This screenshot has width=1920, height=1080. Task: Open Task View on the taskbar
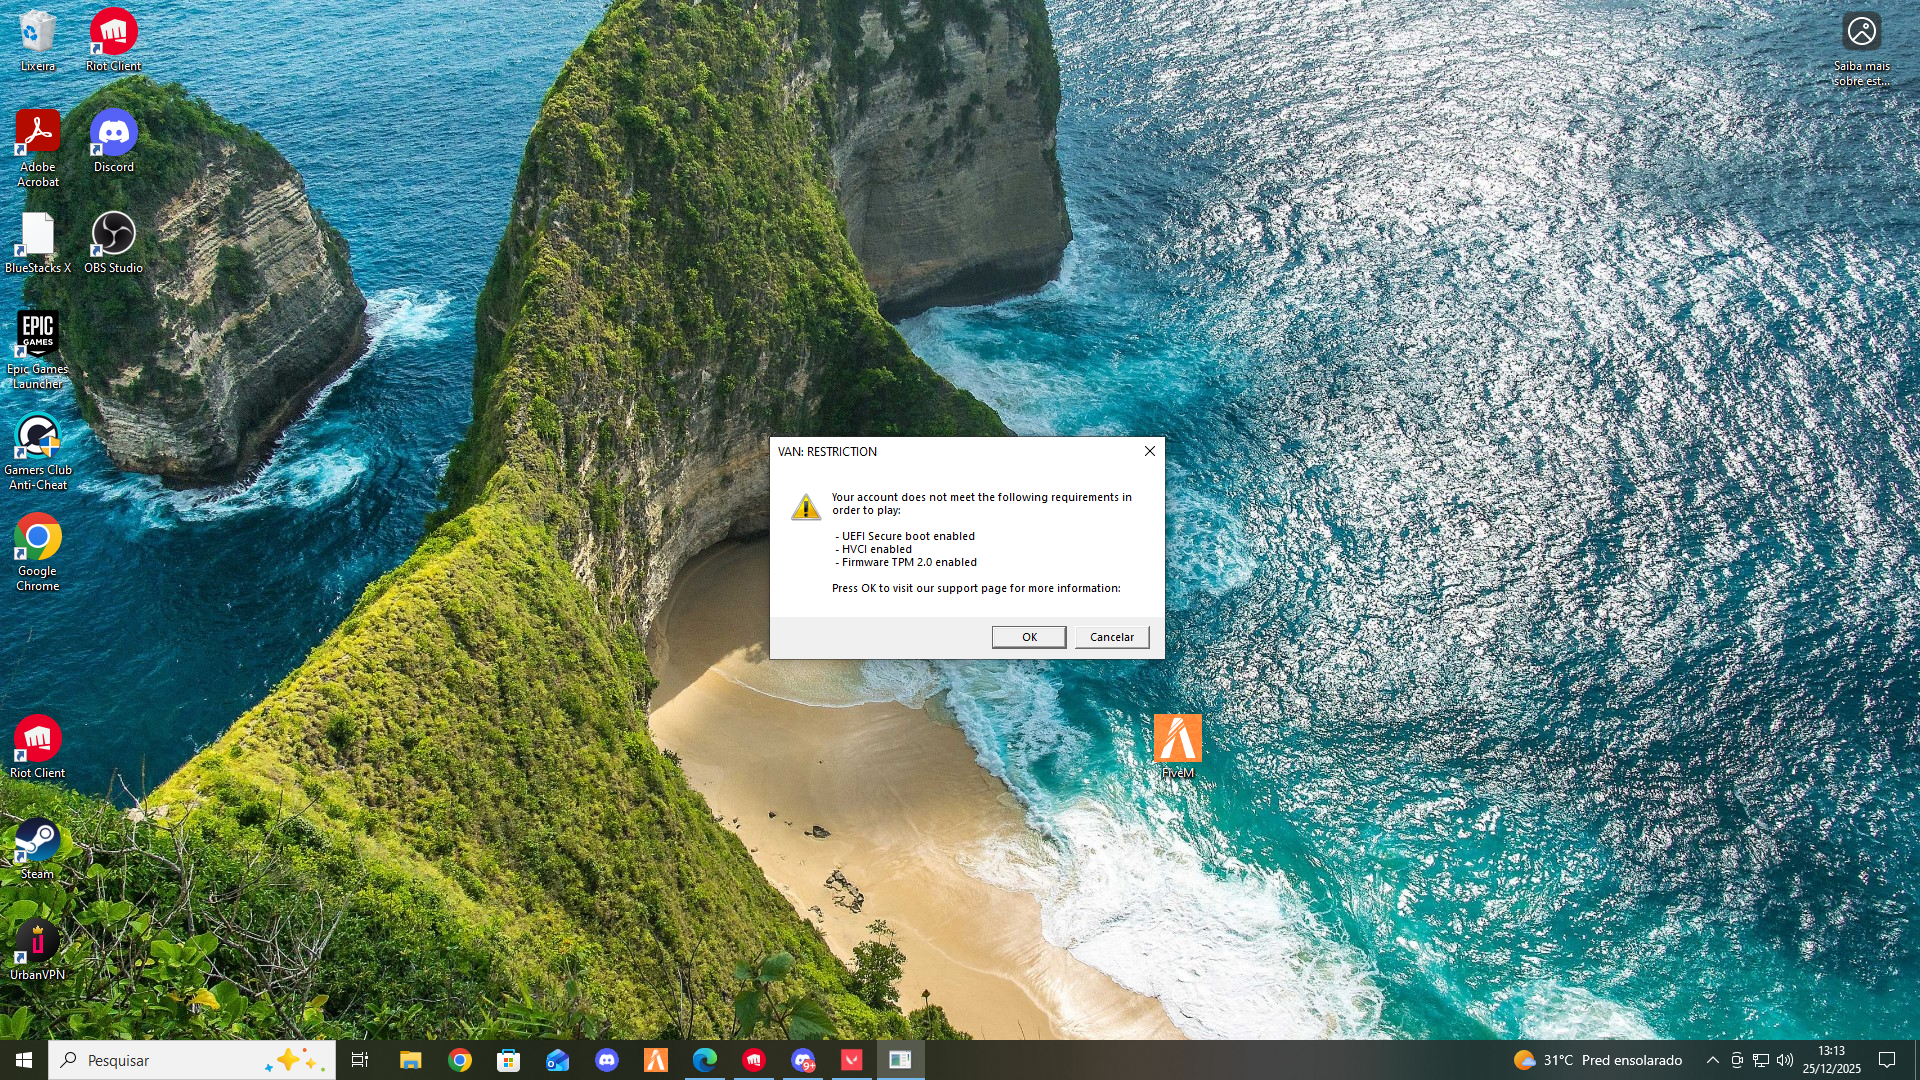click(360, 1060)
